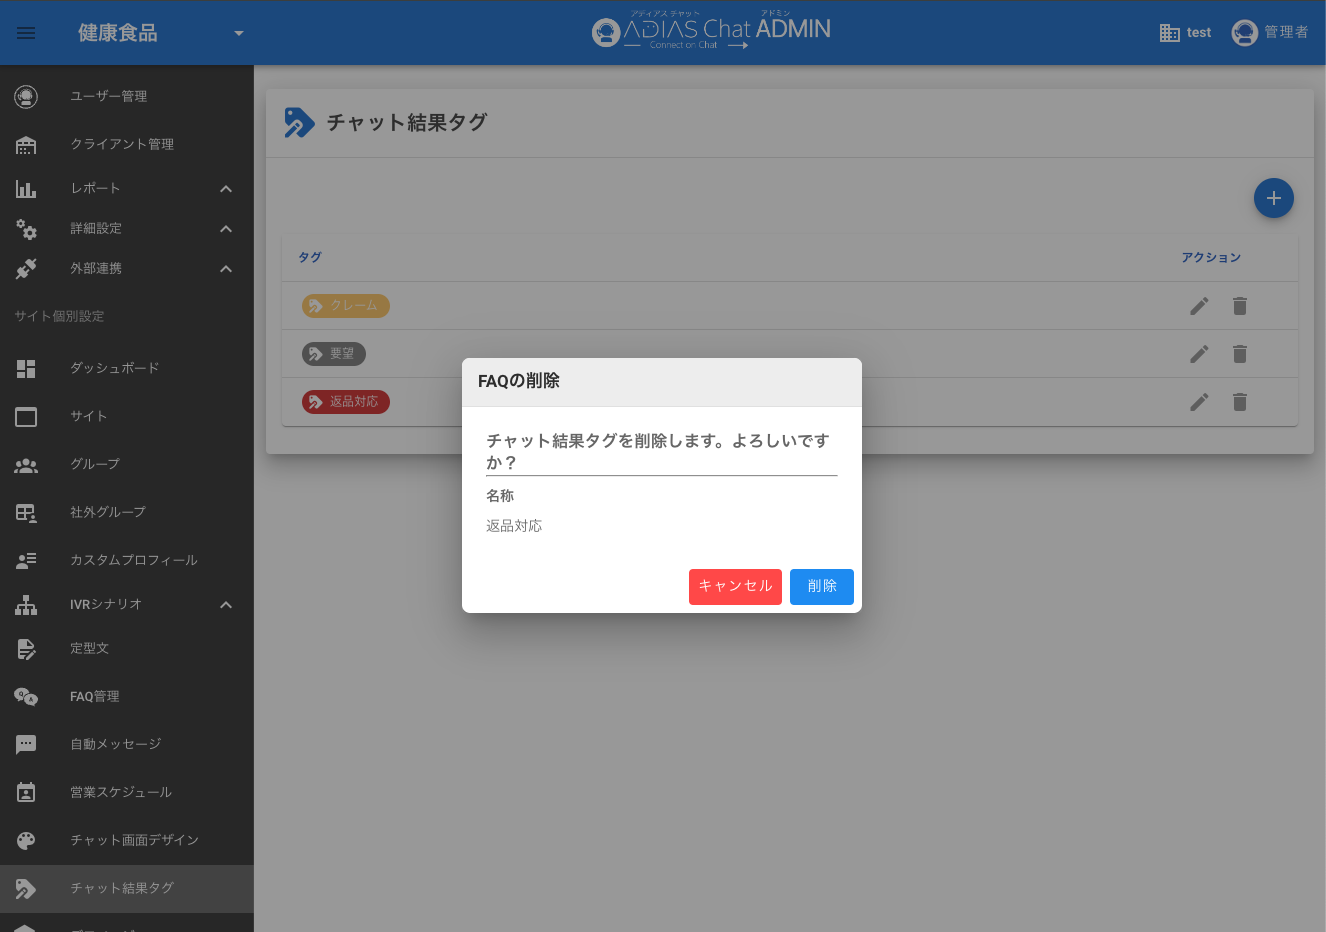Expand the IVRシナリオ menu section

[x=226, y=605]
